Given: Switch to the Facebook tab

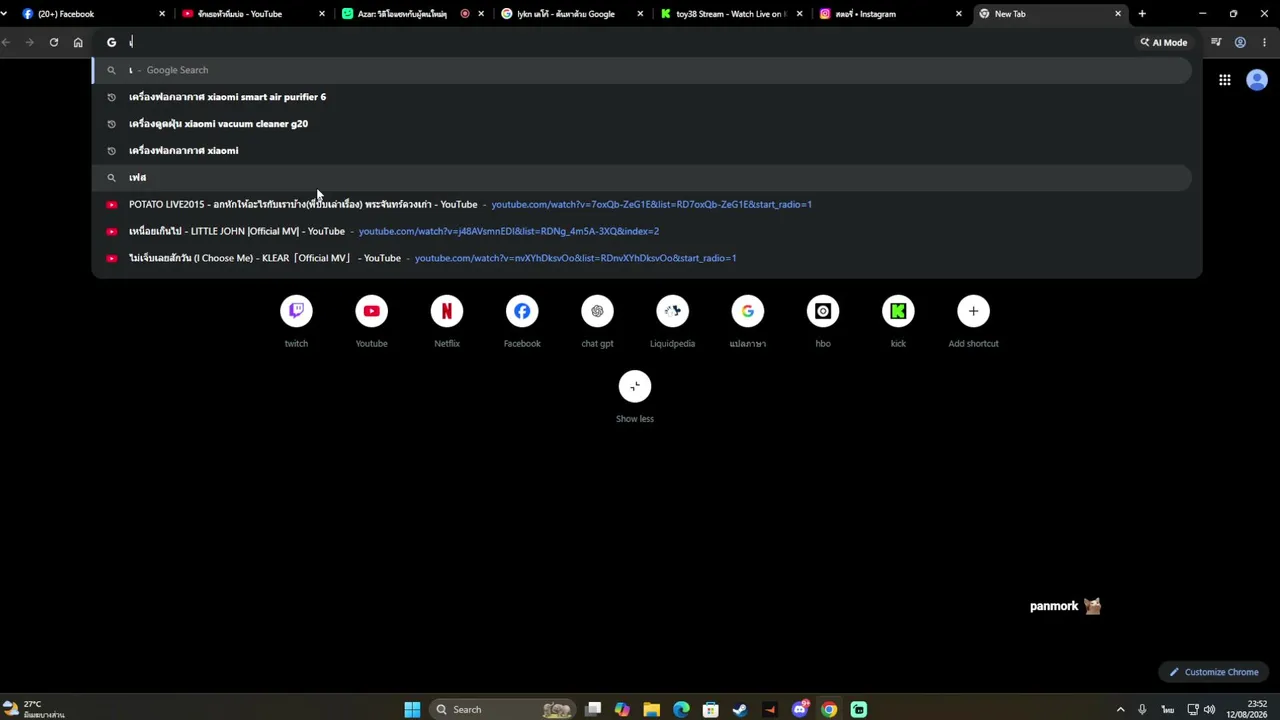Looking at the screenshot, I should (91, 14).
